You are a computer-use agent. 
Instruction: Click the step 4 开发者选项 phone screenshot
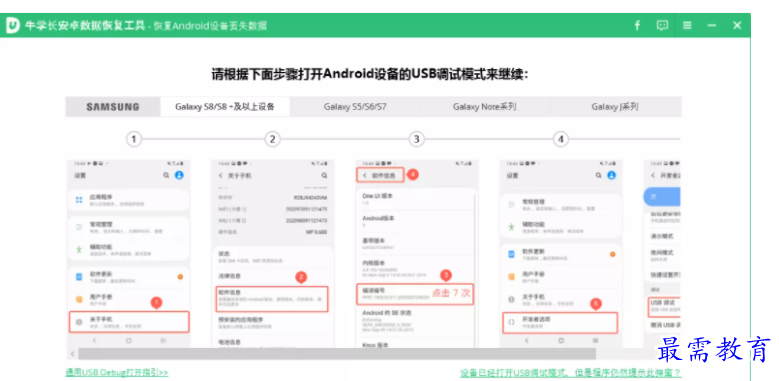tap(560, 253)
